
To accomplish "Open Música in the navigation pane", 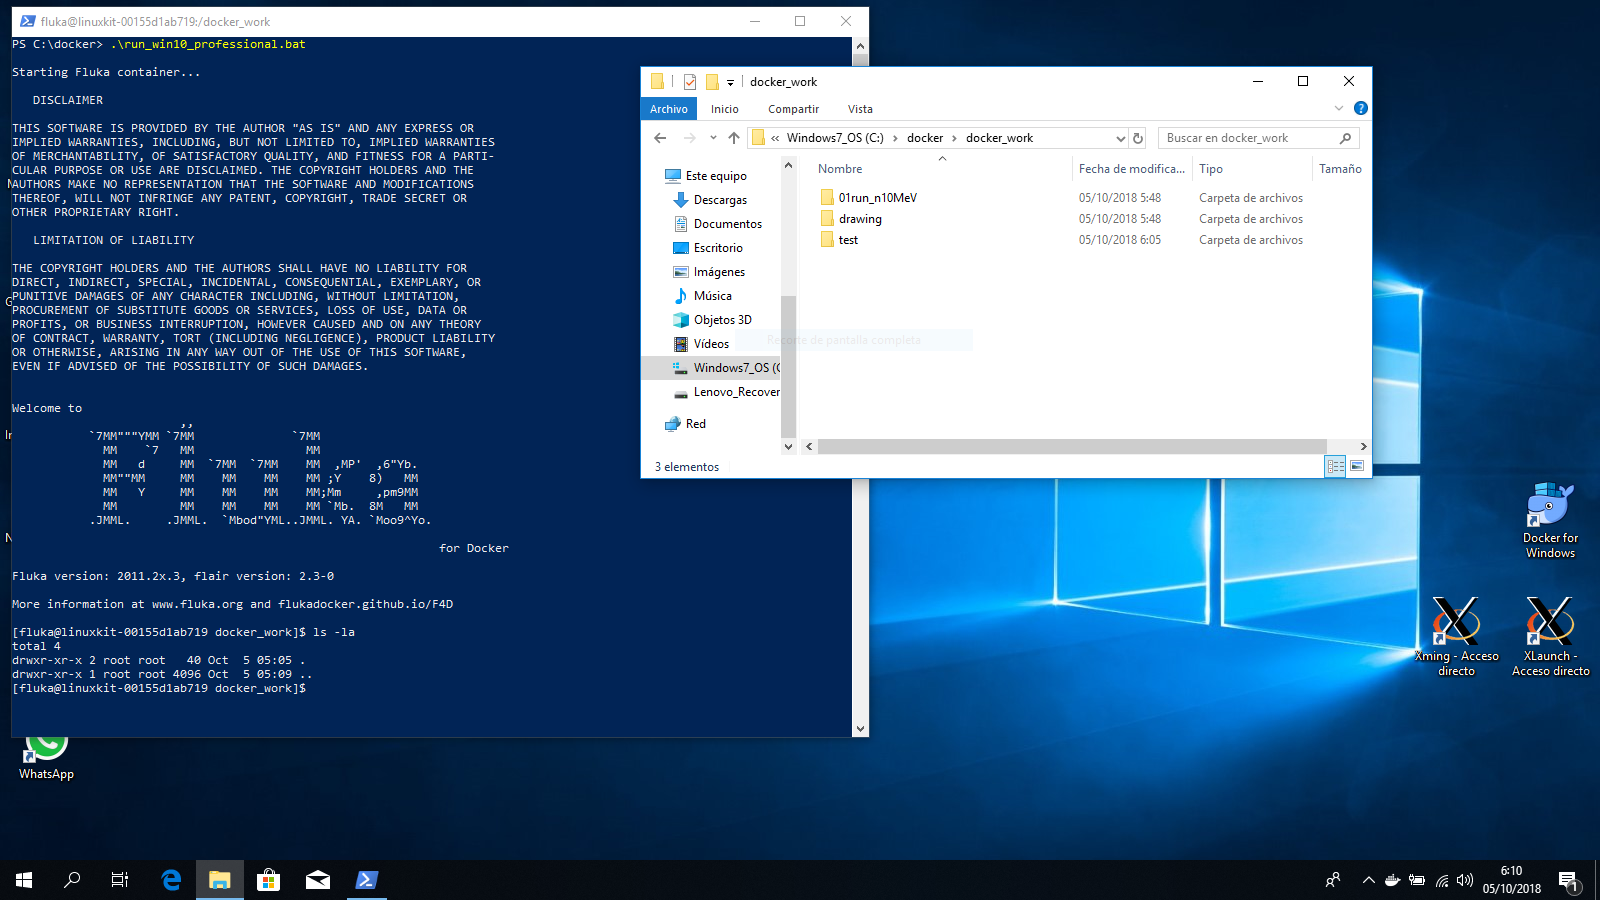I will pos(713,296).
